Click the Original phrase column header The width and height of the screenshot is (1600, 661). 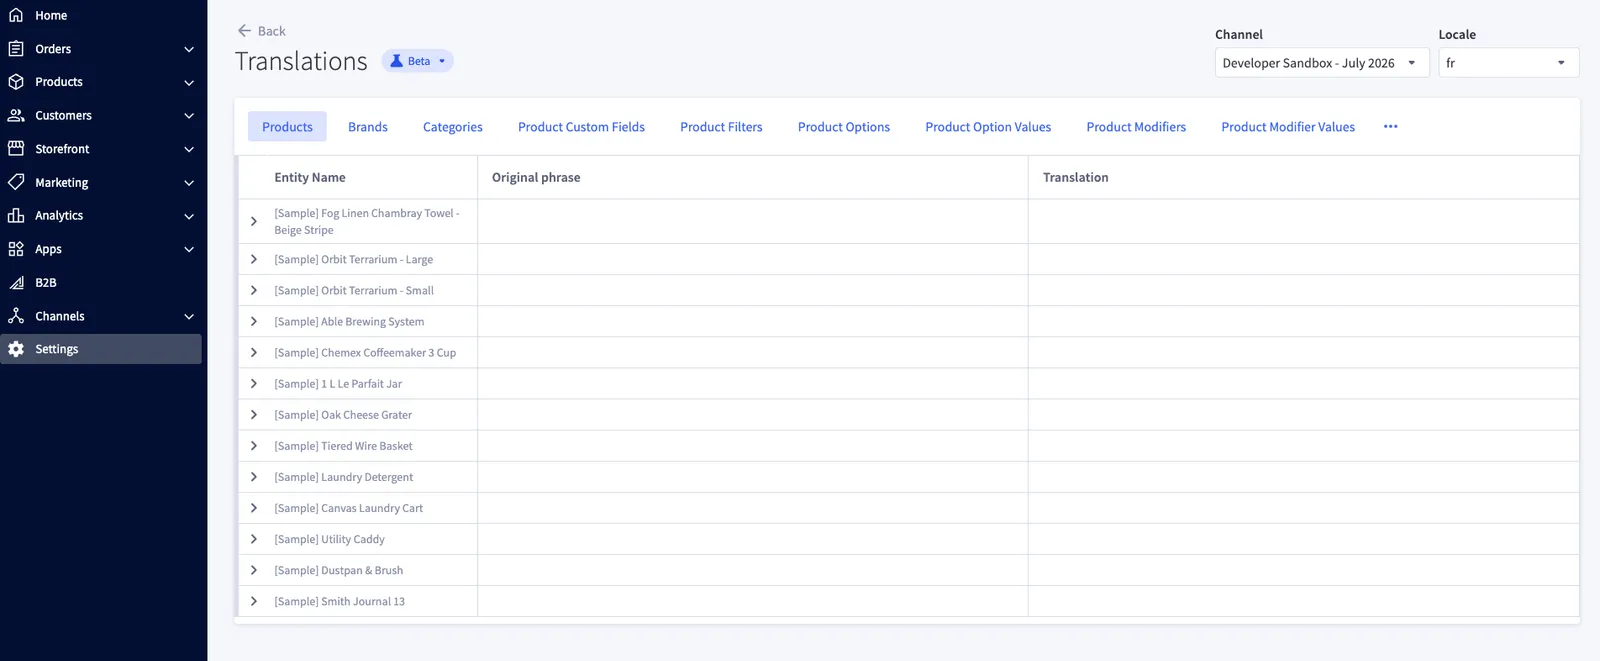point(536,177)
